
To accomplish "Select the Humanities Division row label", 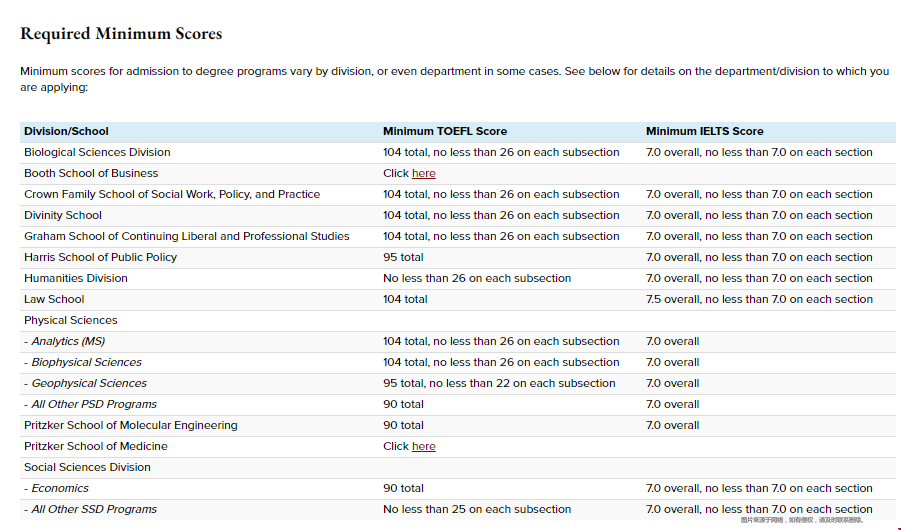I will click(x=76, y=278).
